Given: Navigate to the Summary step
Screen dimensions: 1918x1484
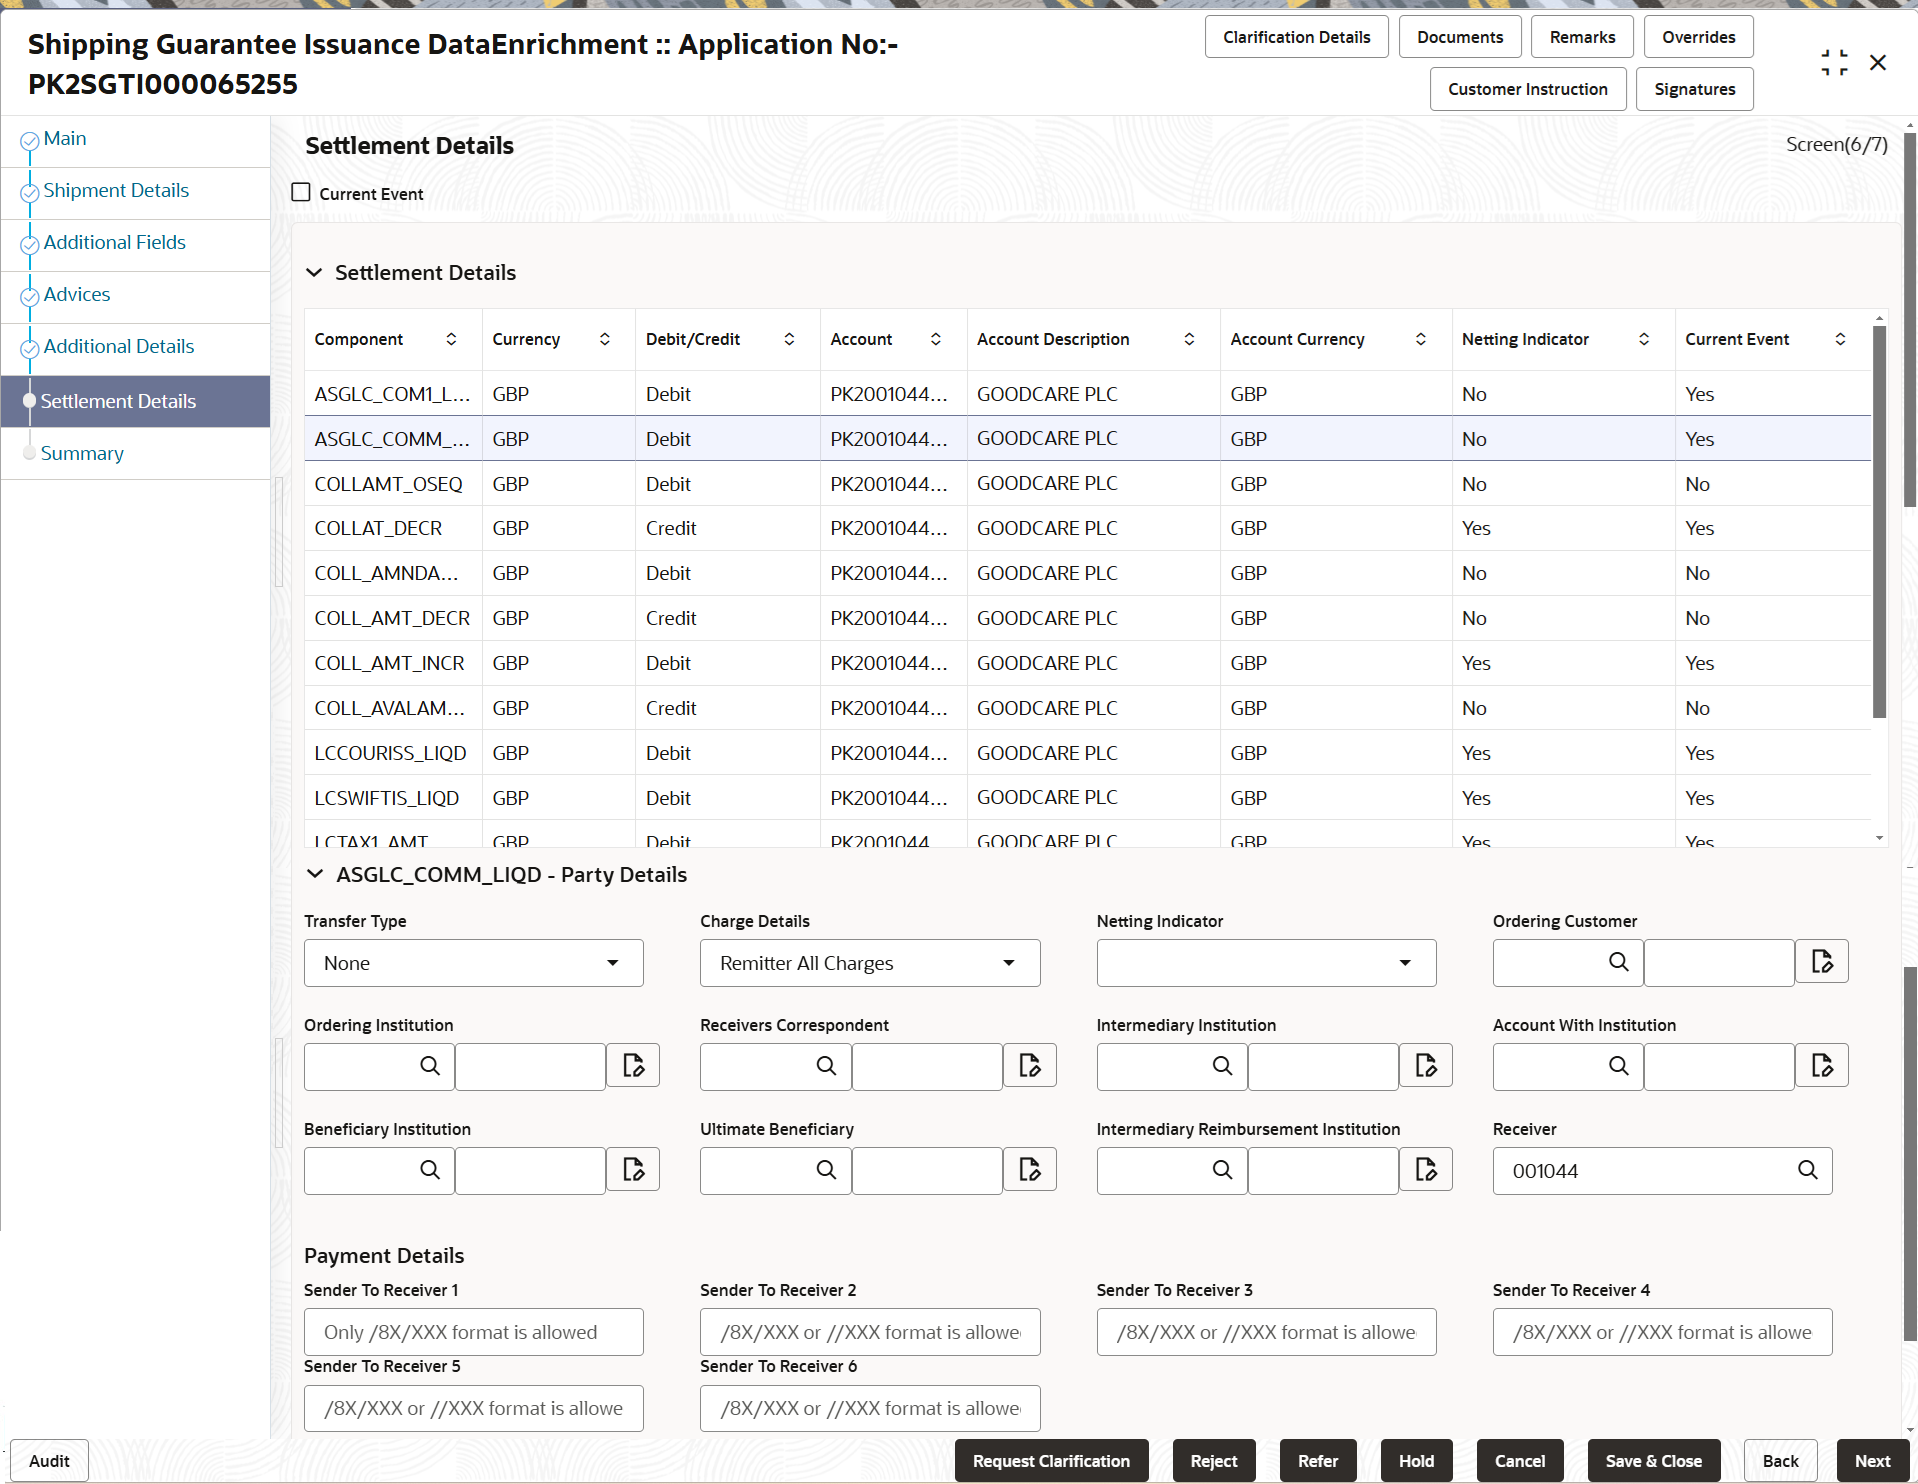Looking at the screenshot, I should [x=82, y=453].
